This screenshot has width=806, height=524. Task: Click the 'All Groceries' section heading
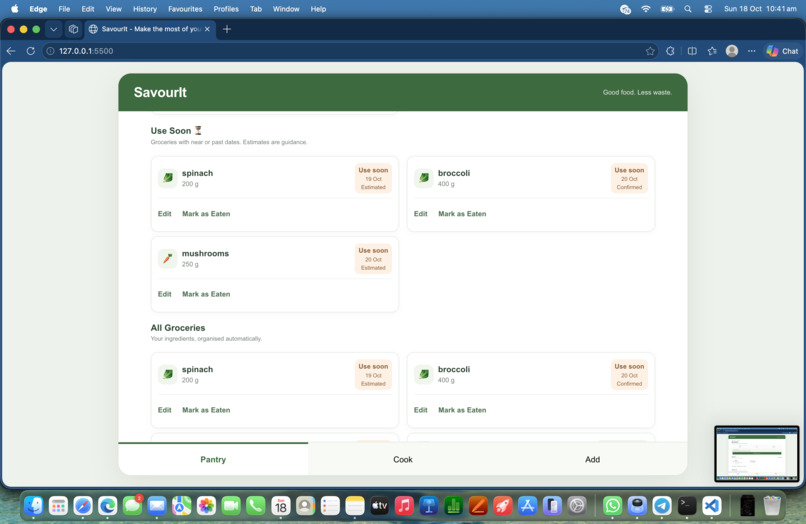click(178, 328)
